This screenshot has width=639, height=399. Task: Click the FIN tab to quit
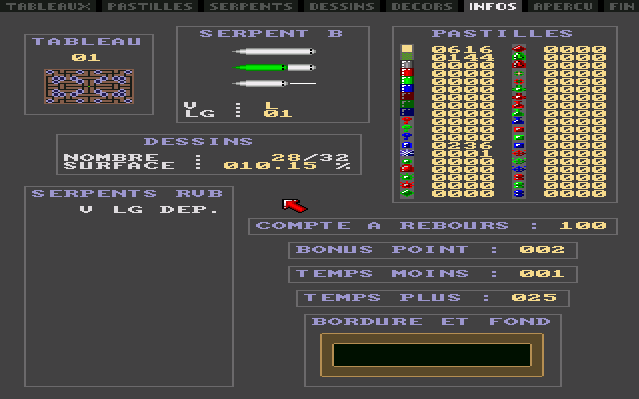click(621, 6)
